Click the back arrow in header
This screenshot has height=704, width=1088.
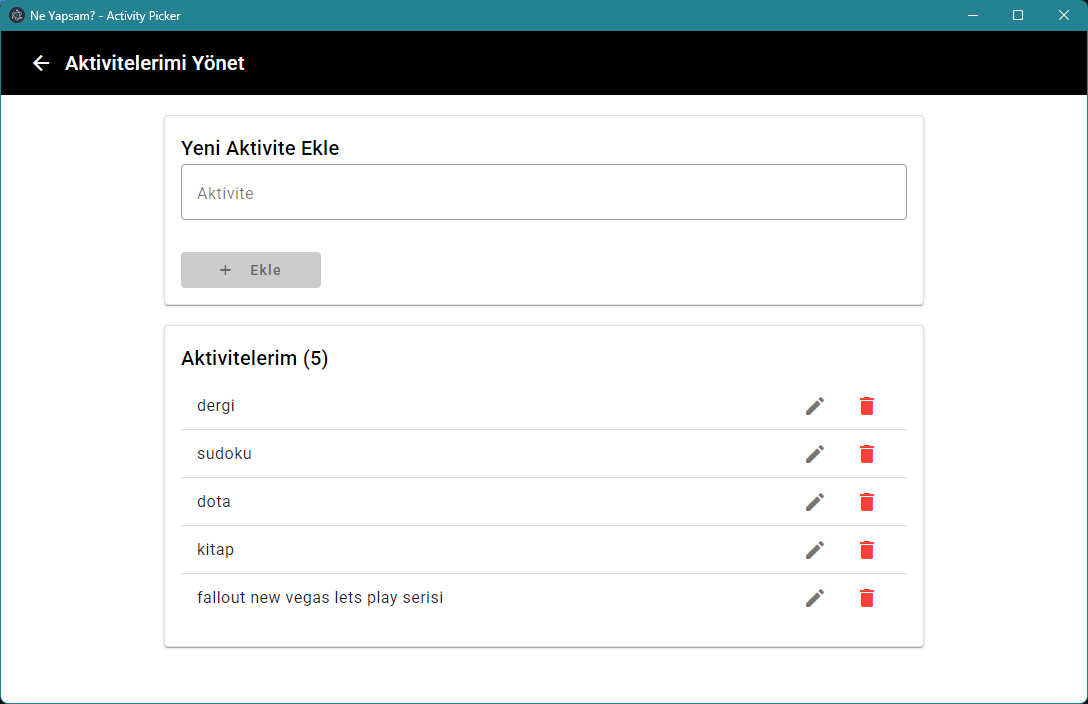(41, 63)
